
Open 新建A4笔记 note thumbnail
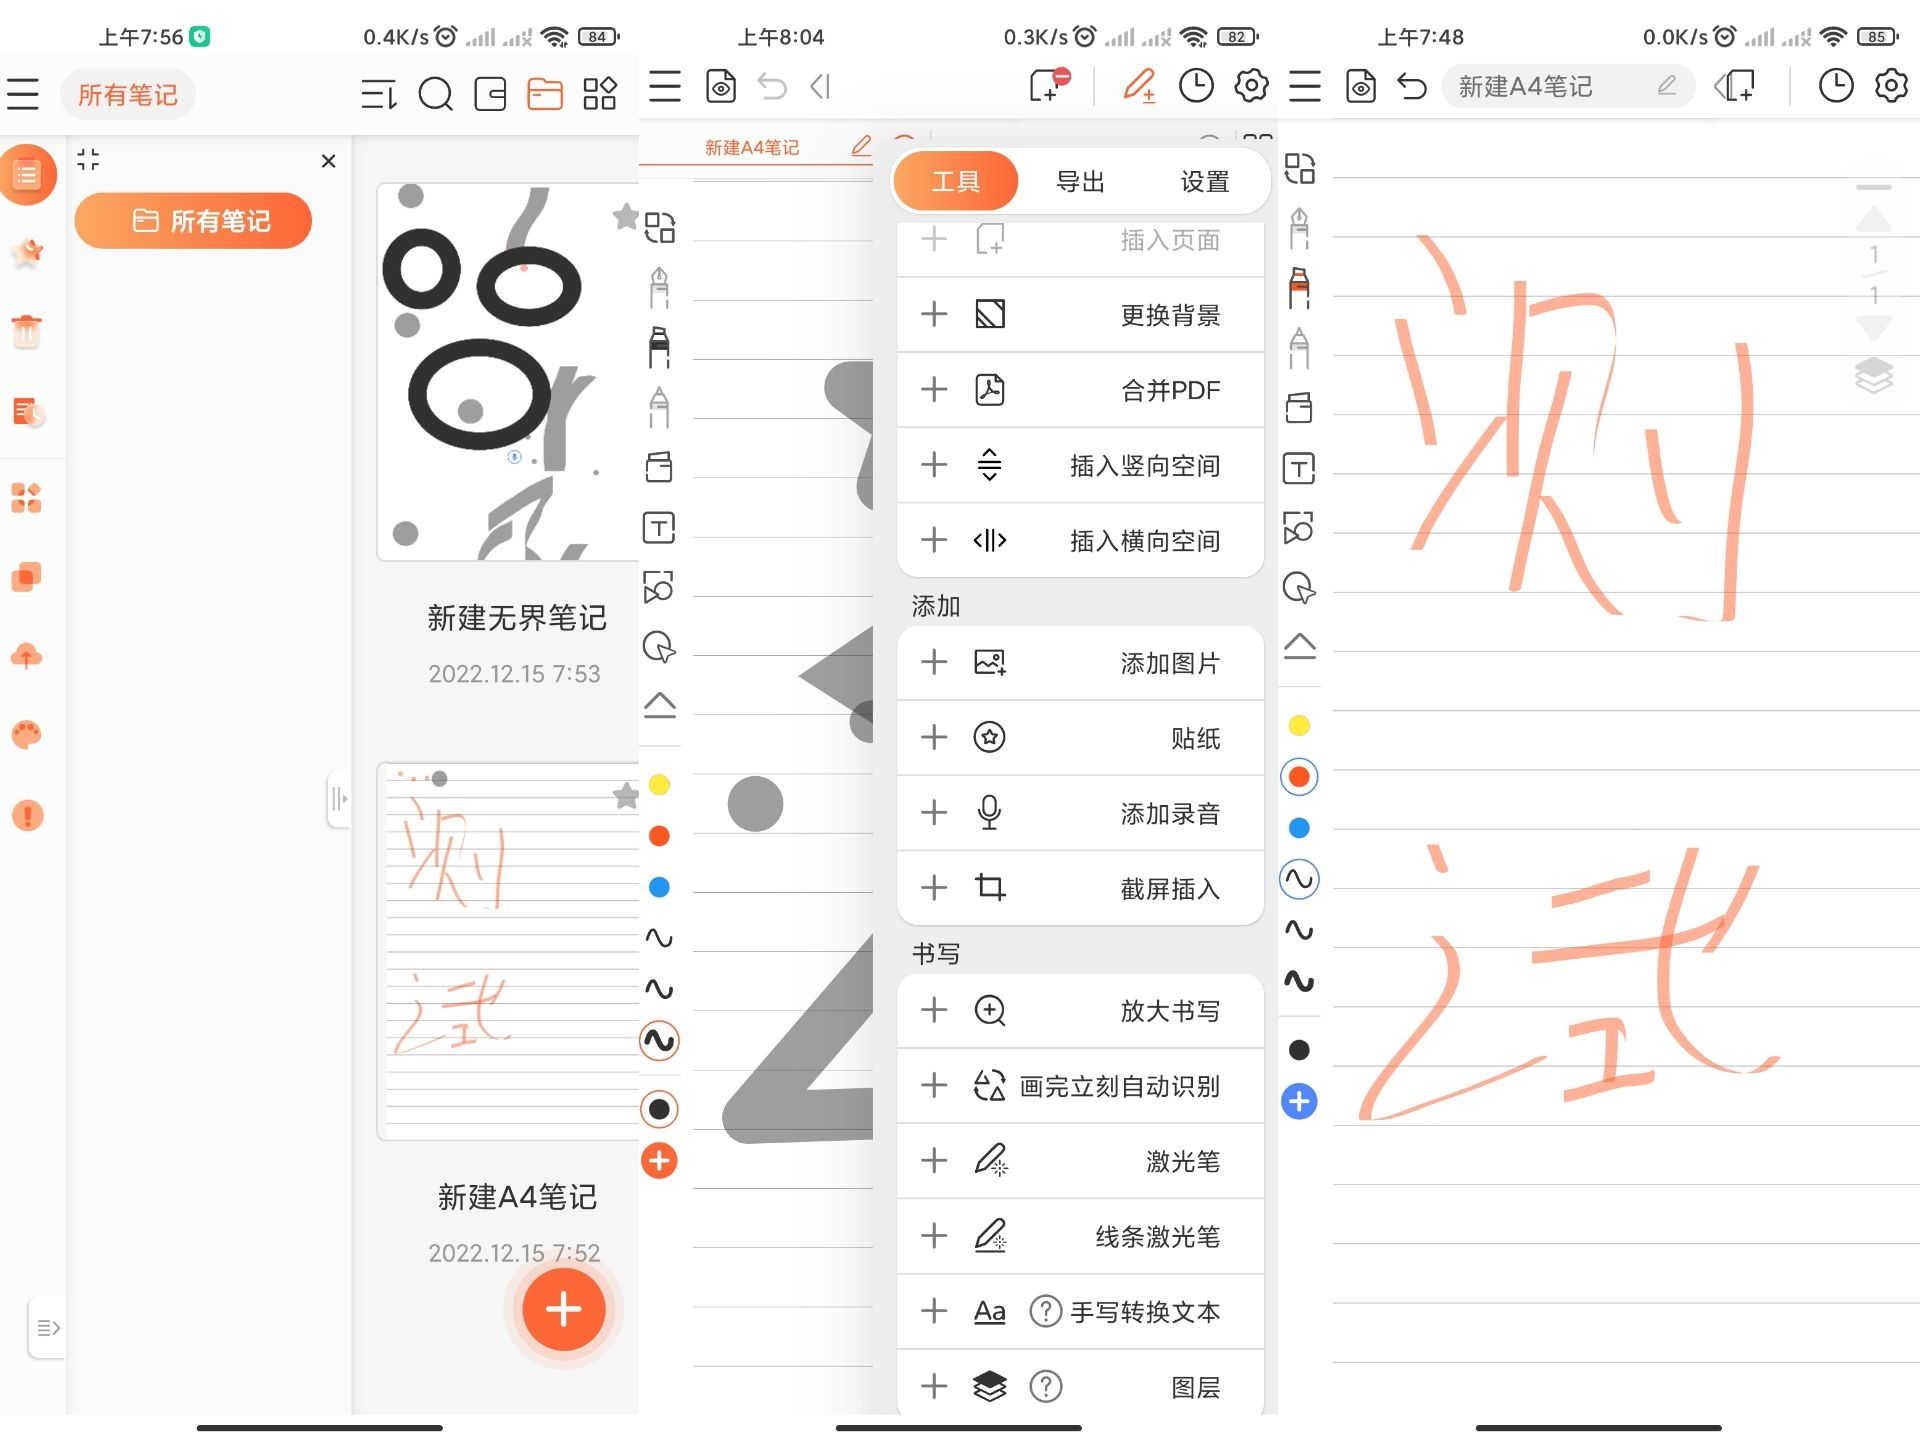pos(508,951)
